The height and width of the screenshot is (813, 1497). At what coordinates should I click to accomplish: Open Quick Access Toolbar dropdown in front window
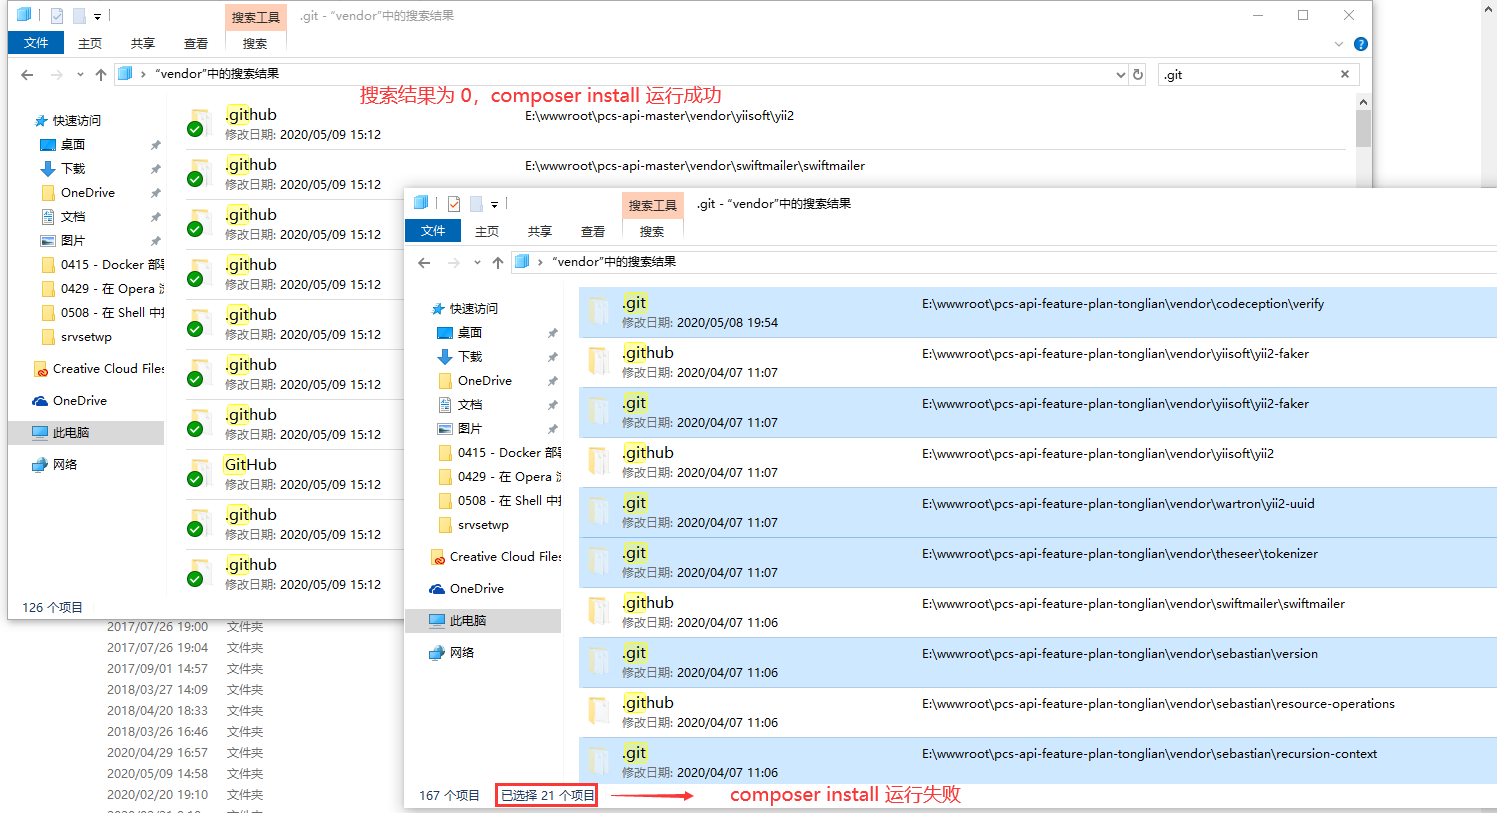(x=494, y=204)
